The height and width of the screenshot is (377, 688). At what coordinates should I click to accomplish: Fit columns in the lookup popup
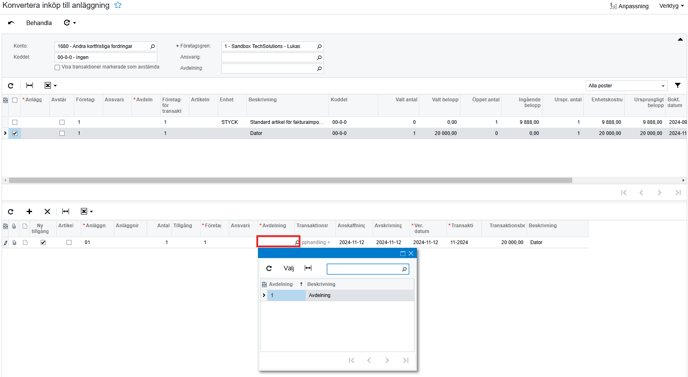[308, 268]
